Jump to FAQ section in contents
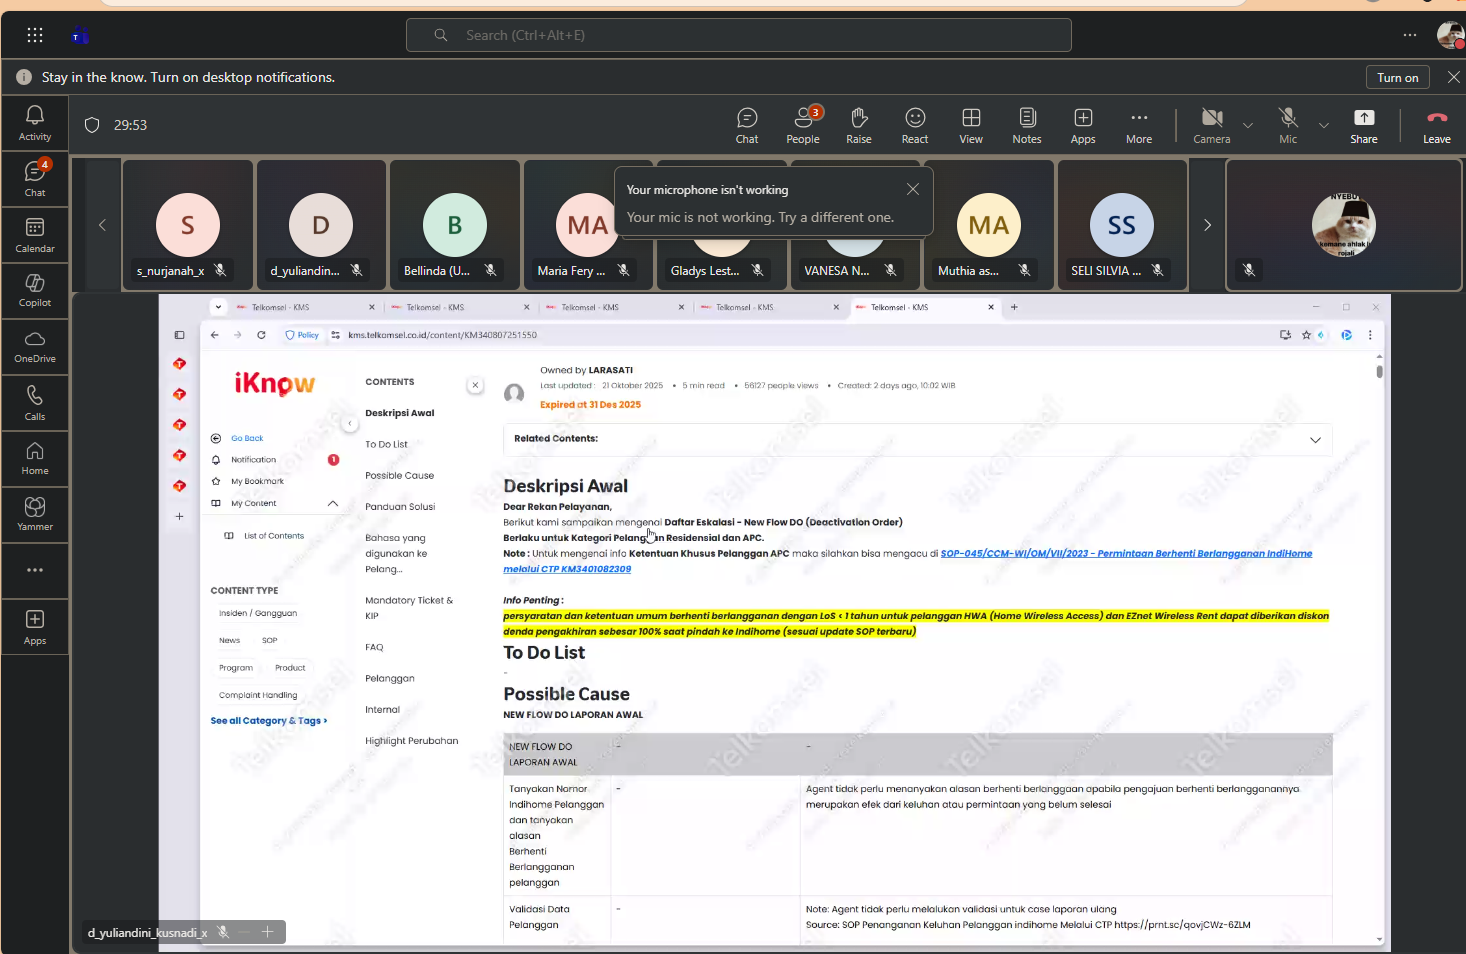This screenshot has width=1466, height=954. 374,647
